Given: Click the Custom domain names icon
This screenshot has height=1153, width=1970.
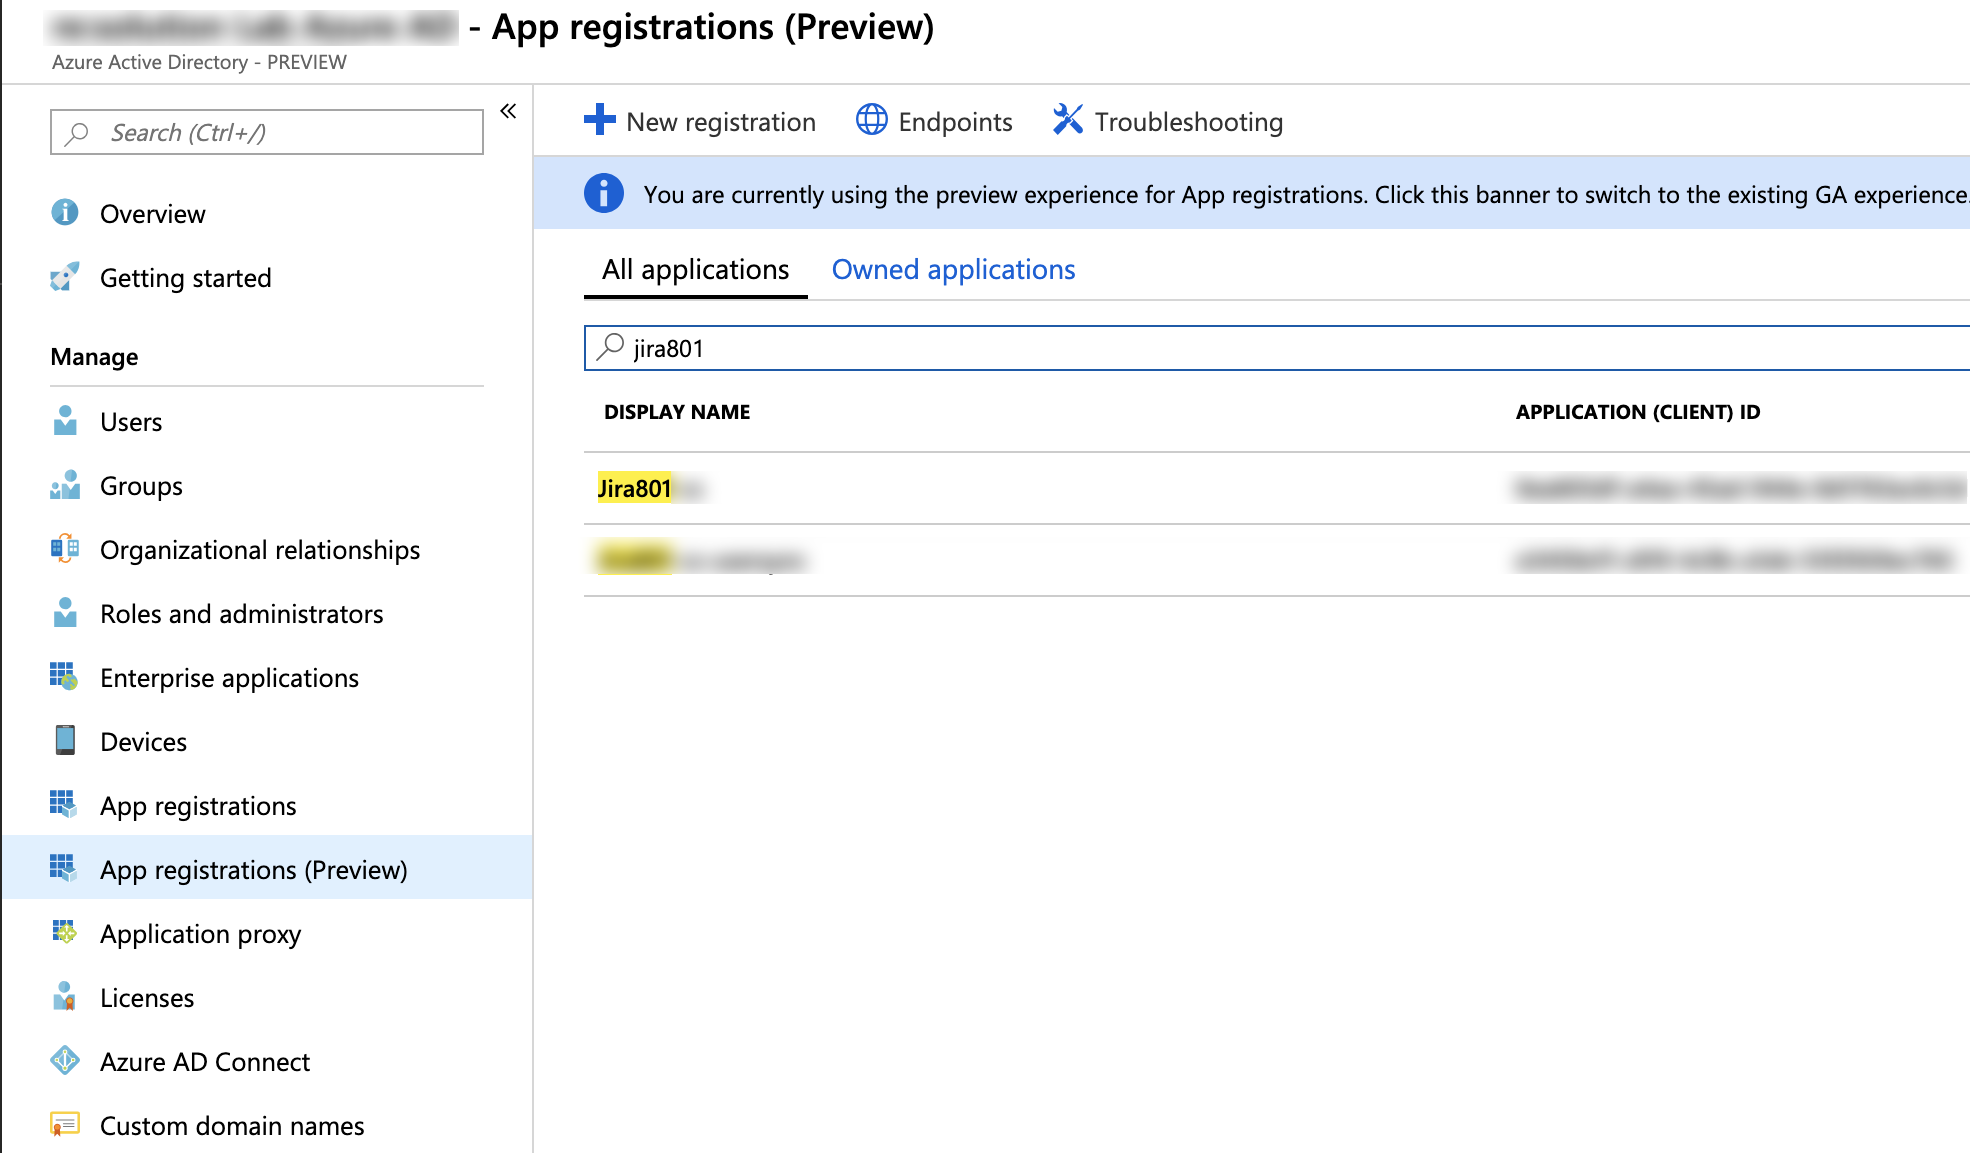Looking at the screenshot, I should 65,1125.
